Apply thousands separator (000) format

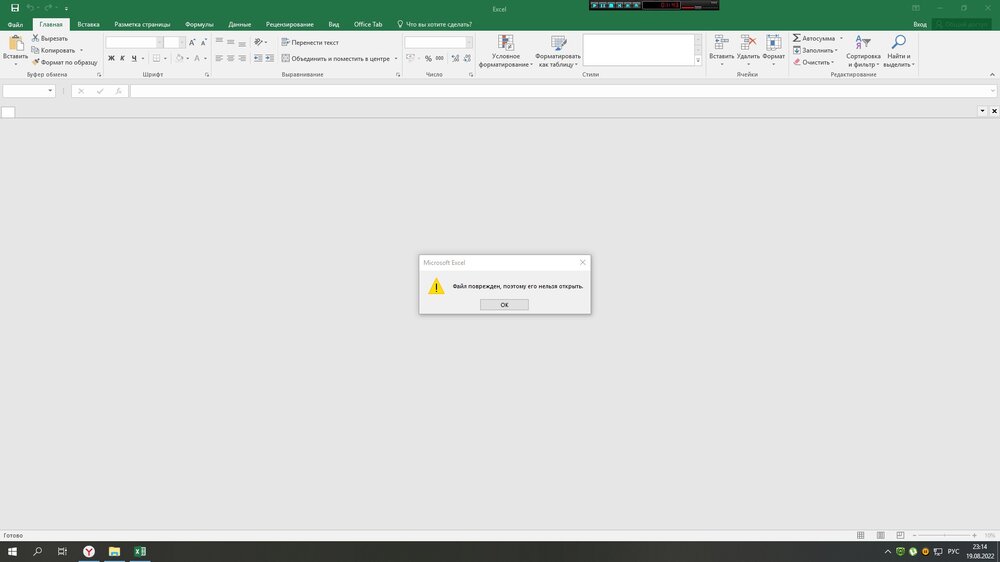439,58
